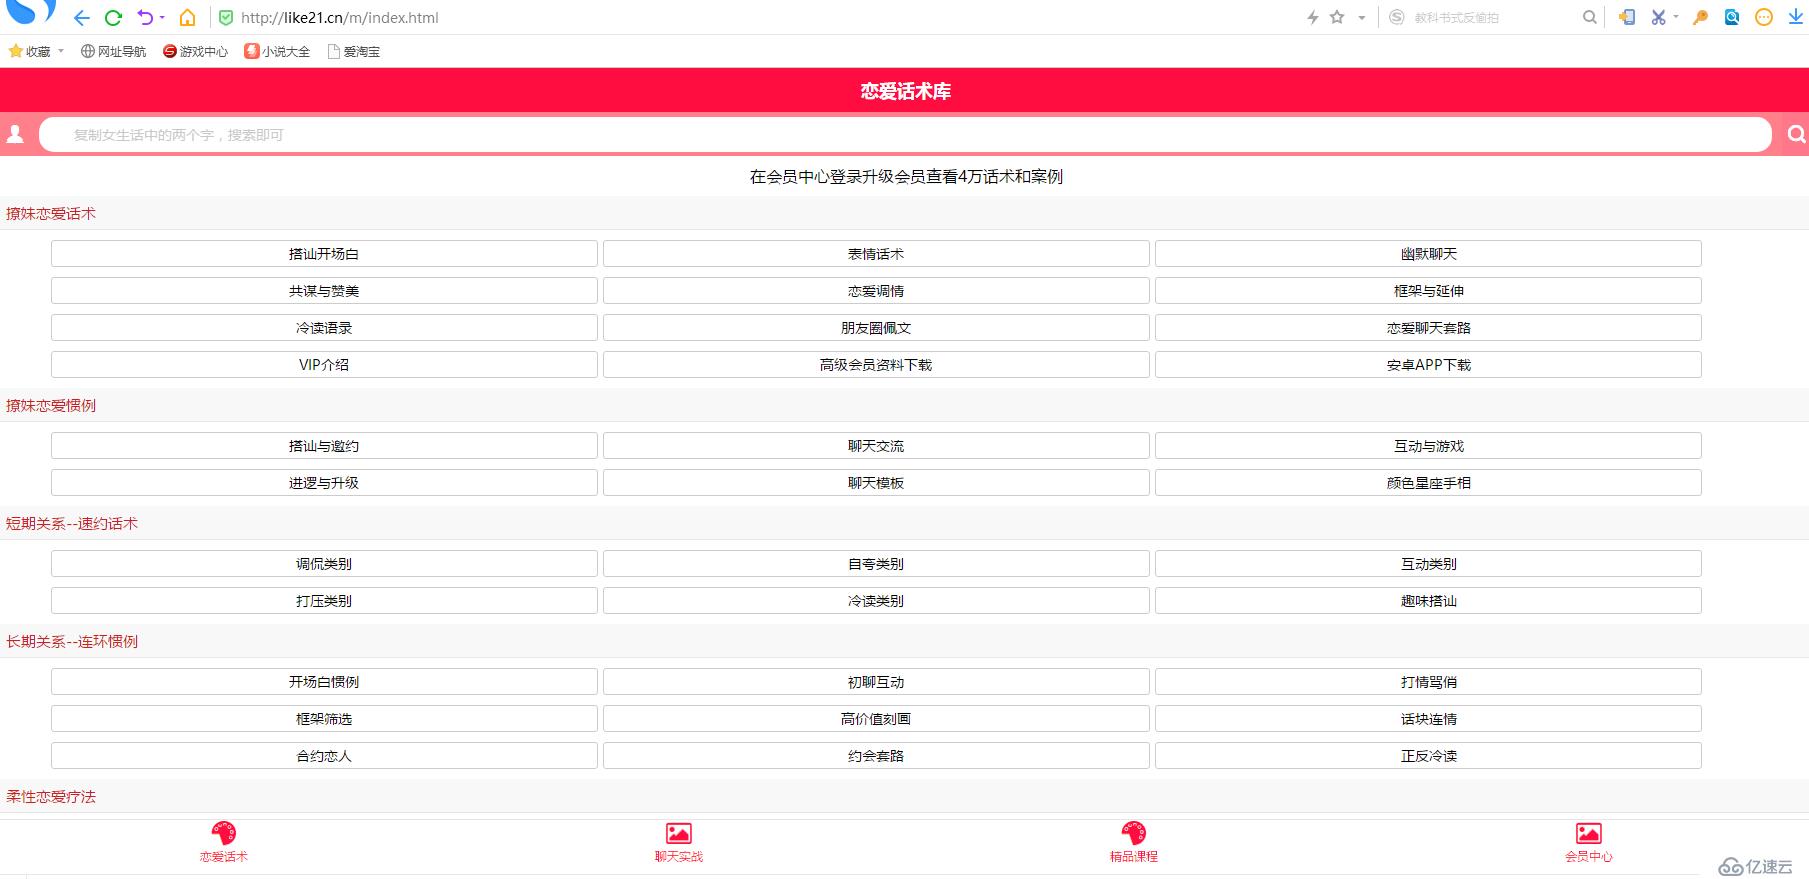Screen dimensions: 1809x879
Task: Toggle the lightning speed-mode icon
Action: [x=1313, y=17]
